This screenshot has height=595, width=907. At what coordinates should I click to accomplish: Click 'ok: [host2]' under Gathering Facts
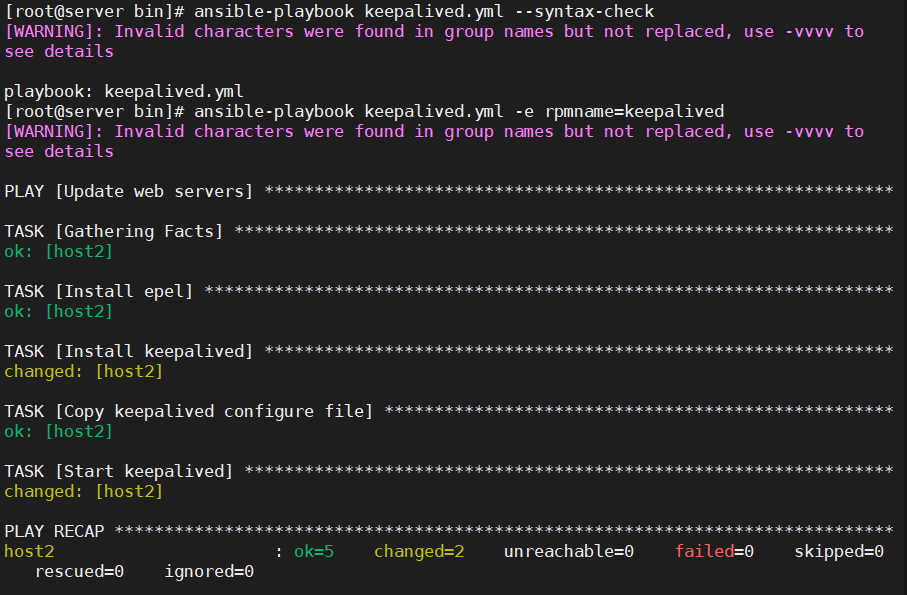58,252
